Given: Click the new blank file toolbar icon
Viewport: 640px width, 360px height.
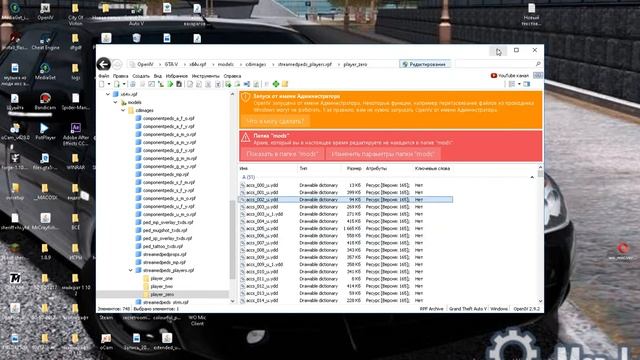Looking at the screenshot, I should coord(102,84).
